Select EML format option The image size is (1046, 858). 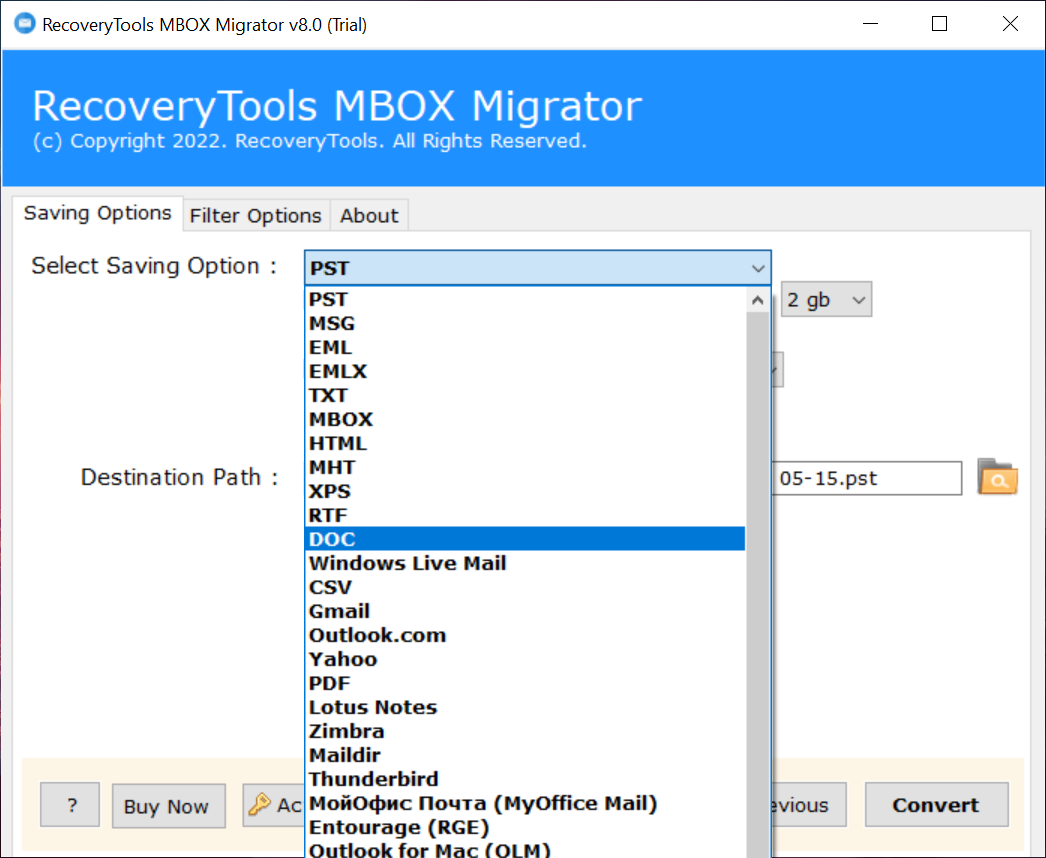[525, 348]
